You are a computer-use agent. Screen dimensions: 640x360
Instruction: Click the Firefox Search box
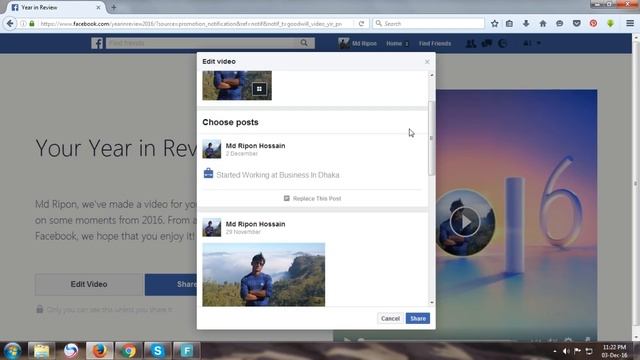click(x=429, y=24)
